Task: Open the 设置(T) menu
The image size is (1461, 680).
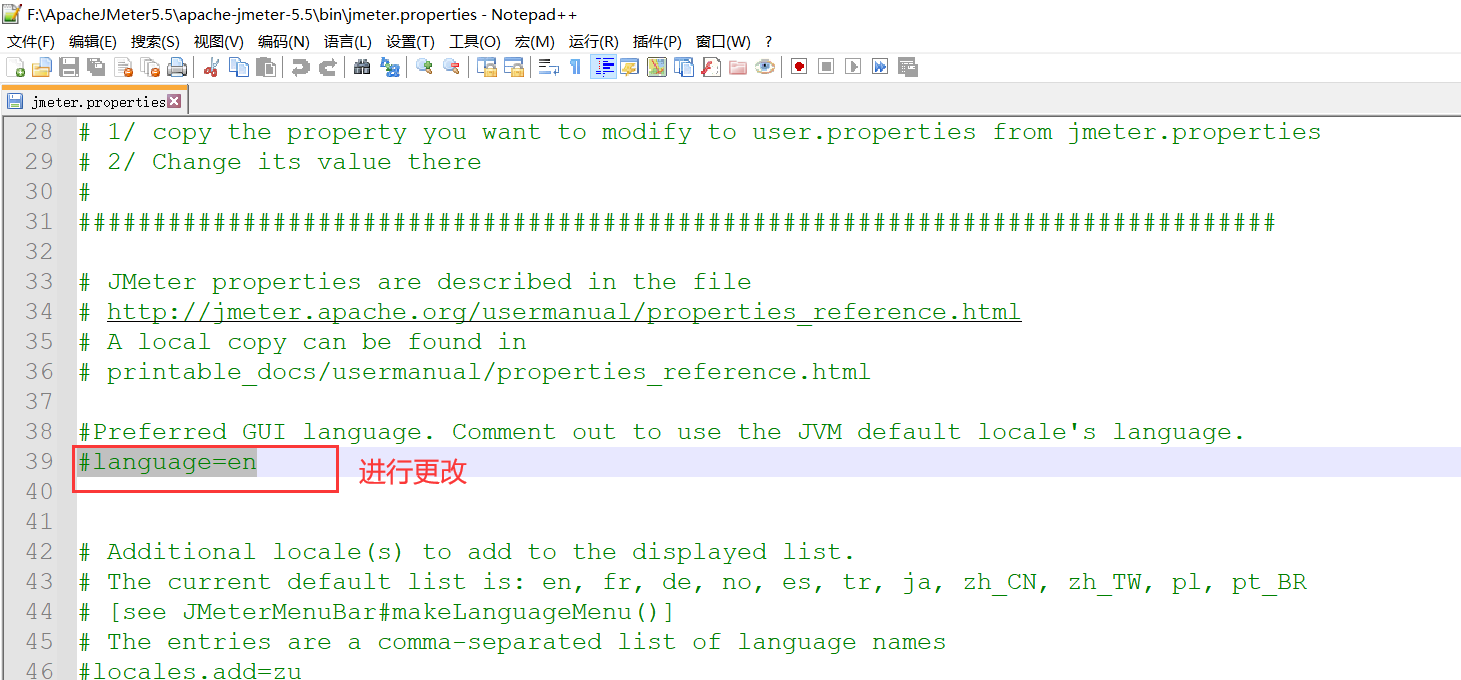Action: pyautogui.click(x=410, y=41)
